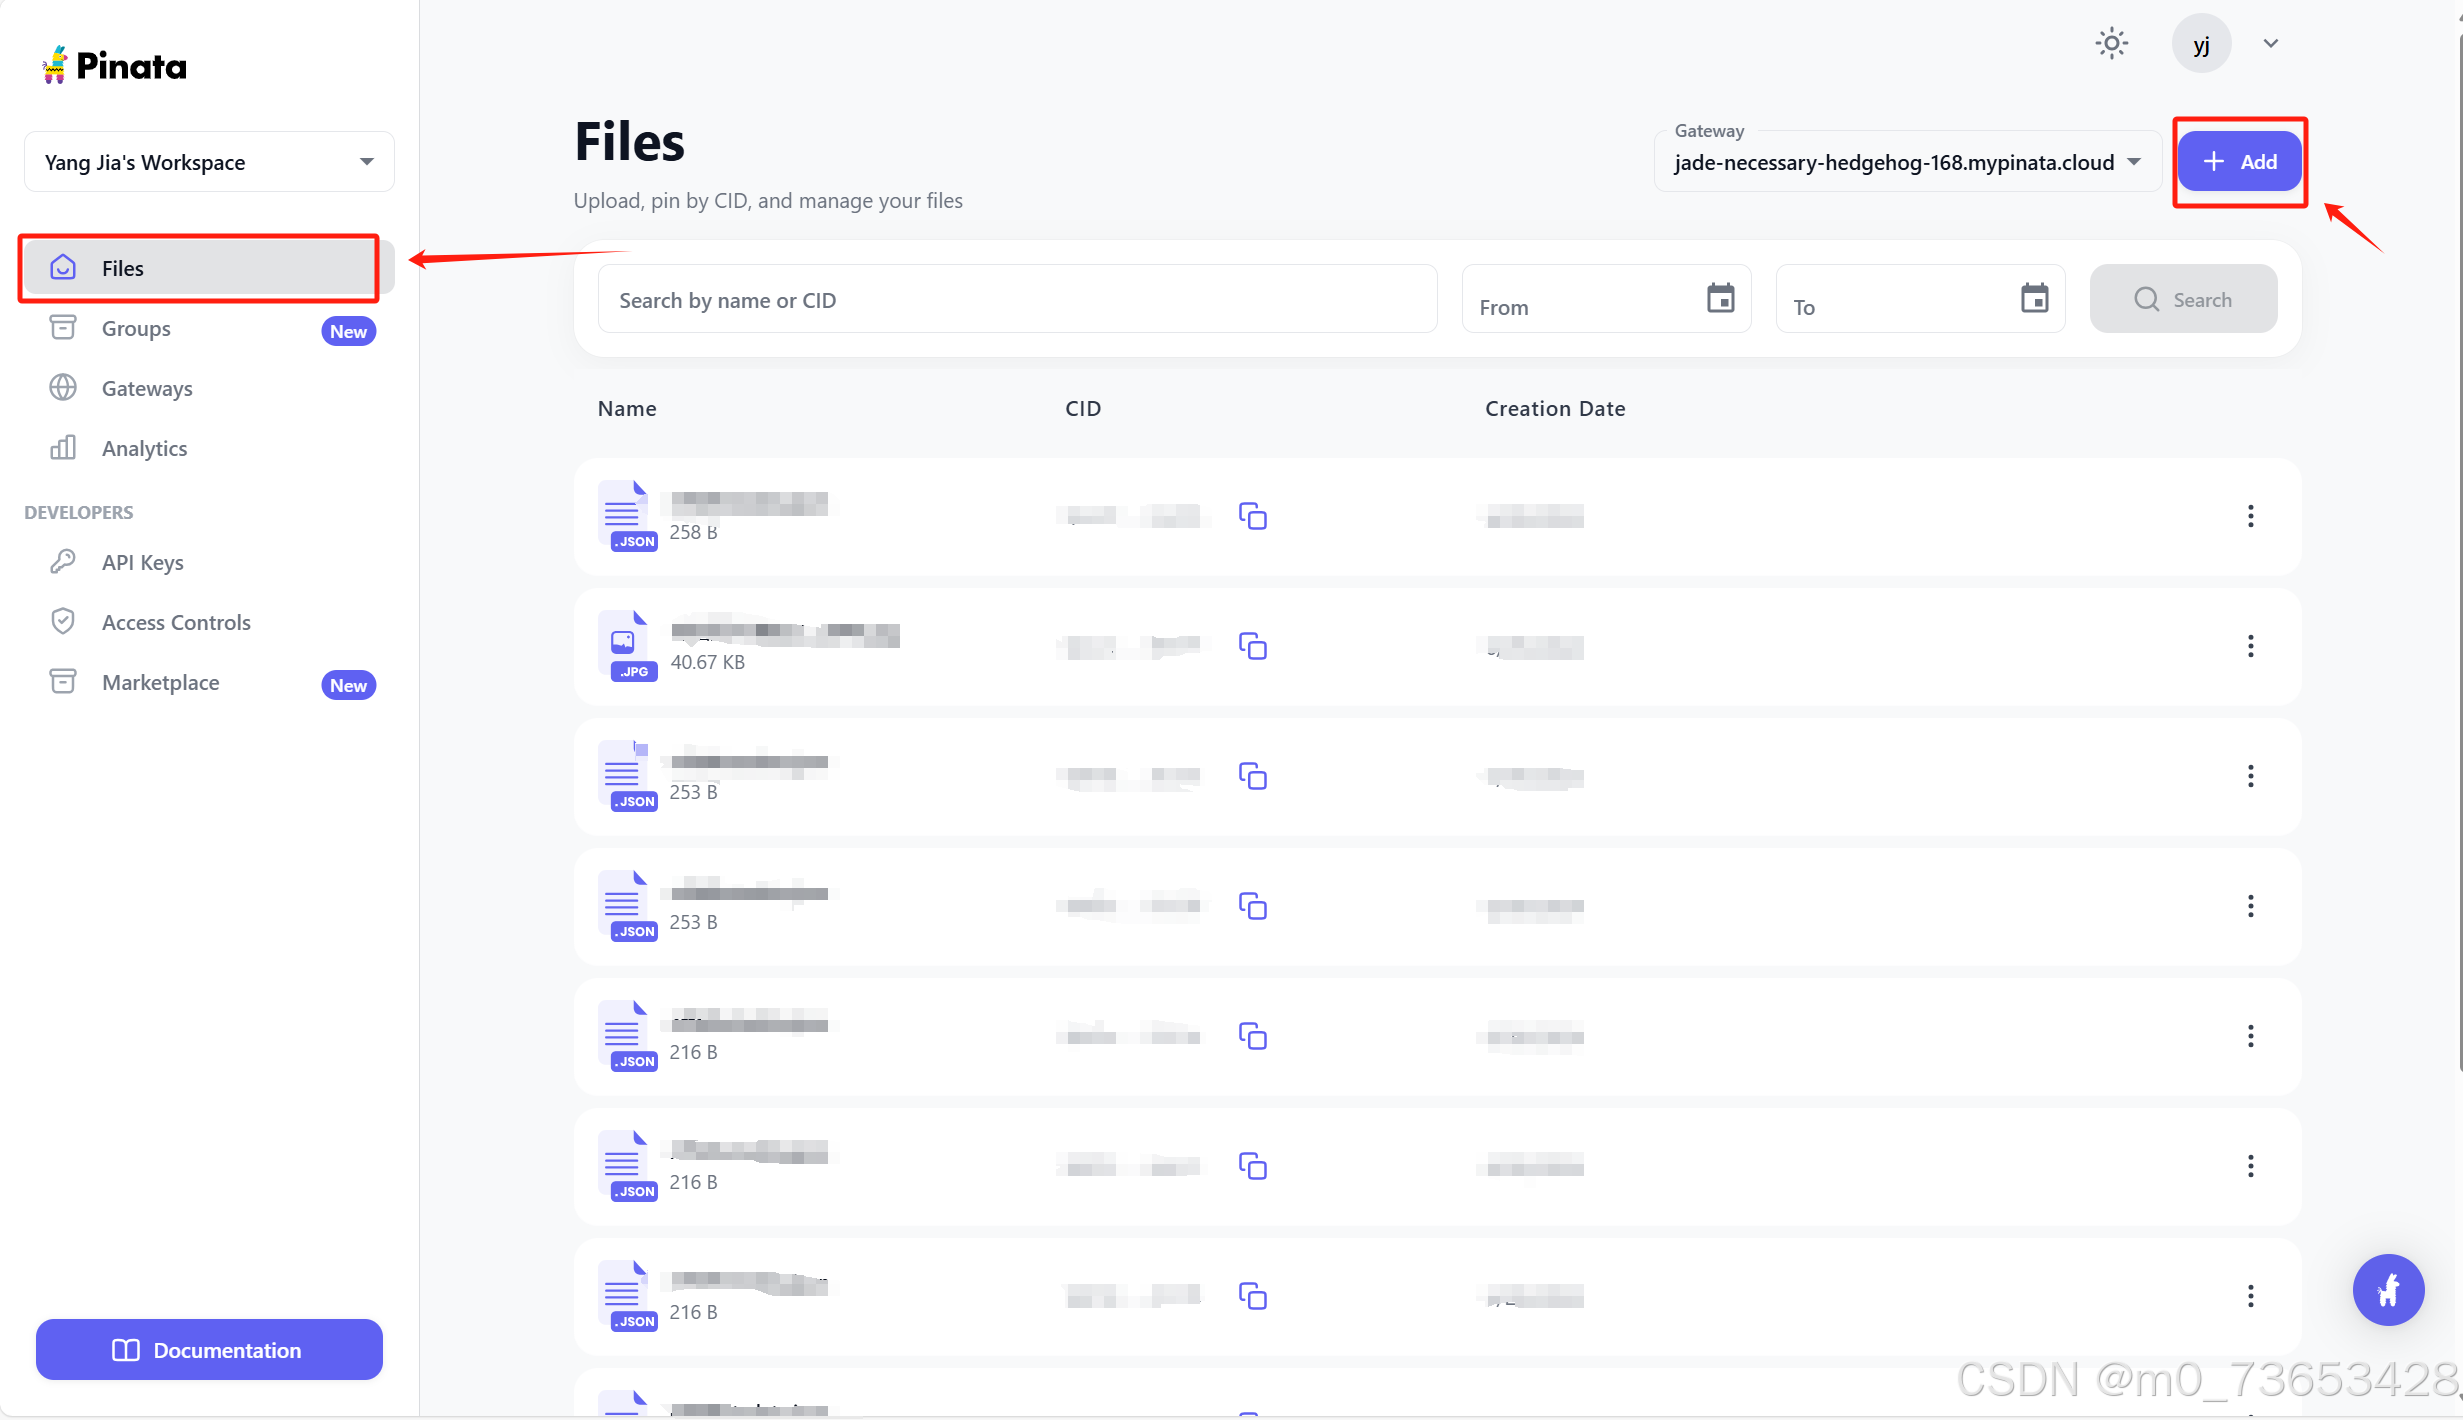This screenshot has height=1420, width=2463.
Task: Click the Access Controls shield icon
Action: click(62, 620)
